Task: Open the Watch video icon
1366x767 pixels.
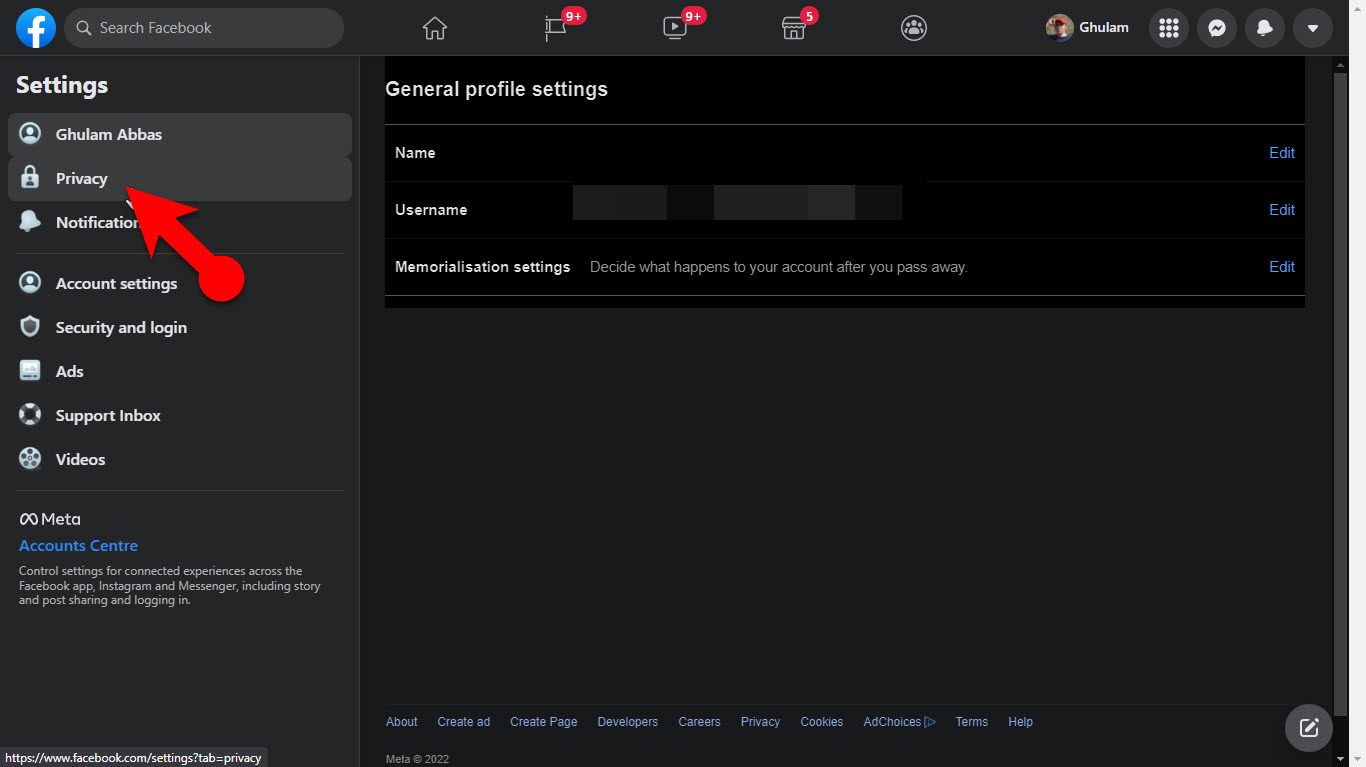Action: click(x=675, y=28)
